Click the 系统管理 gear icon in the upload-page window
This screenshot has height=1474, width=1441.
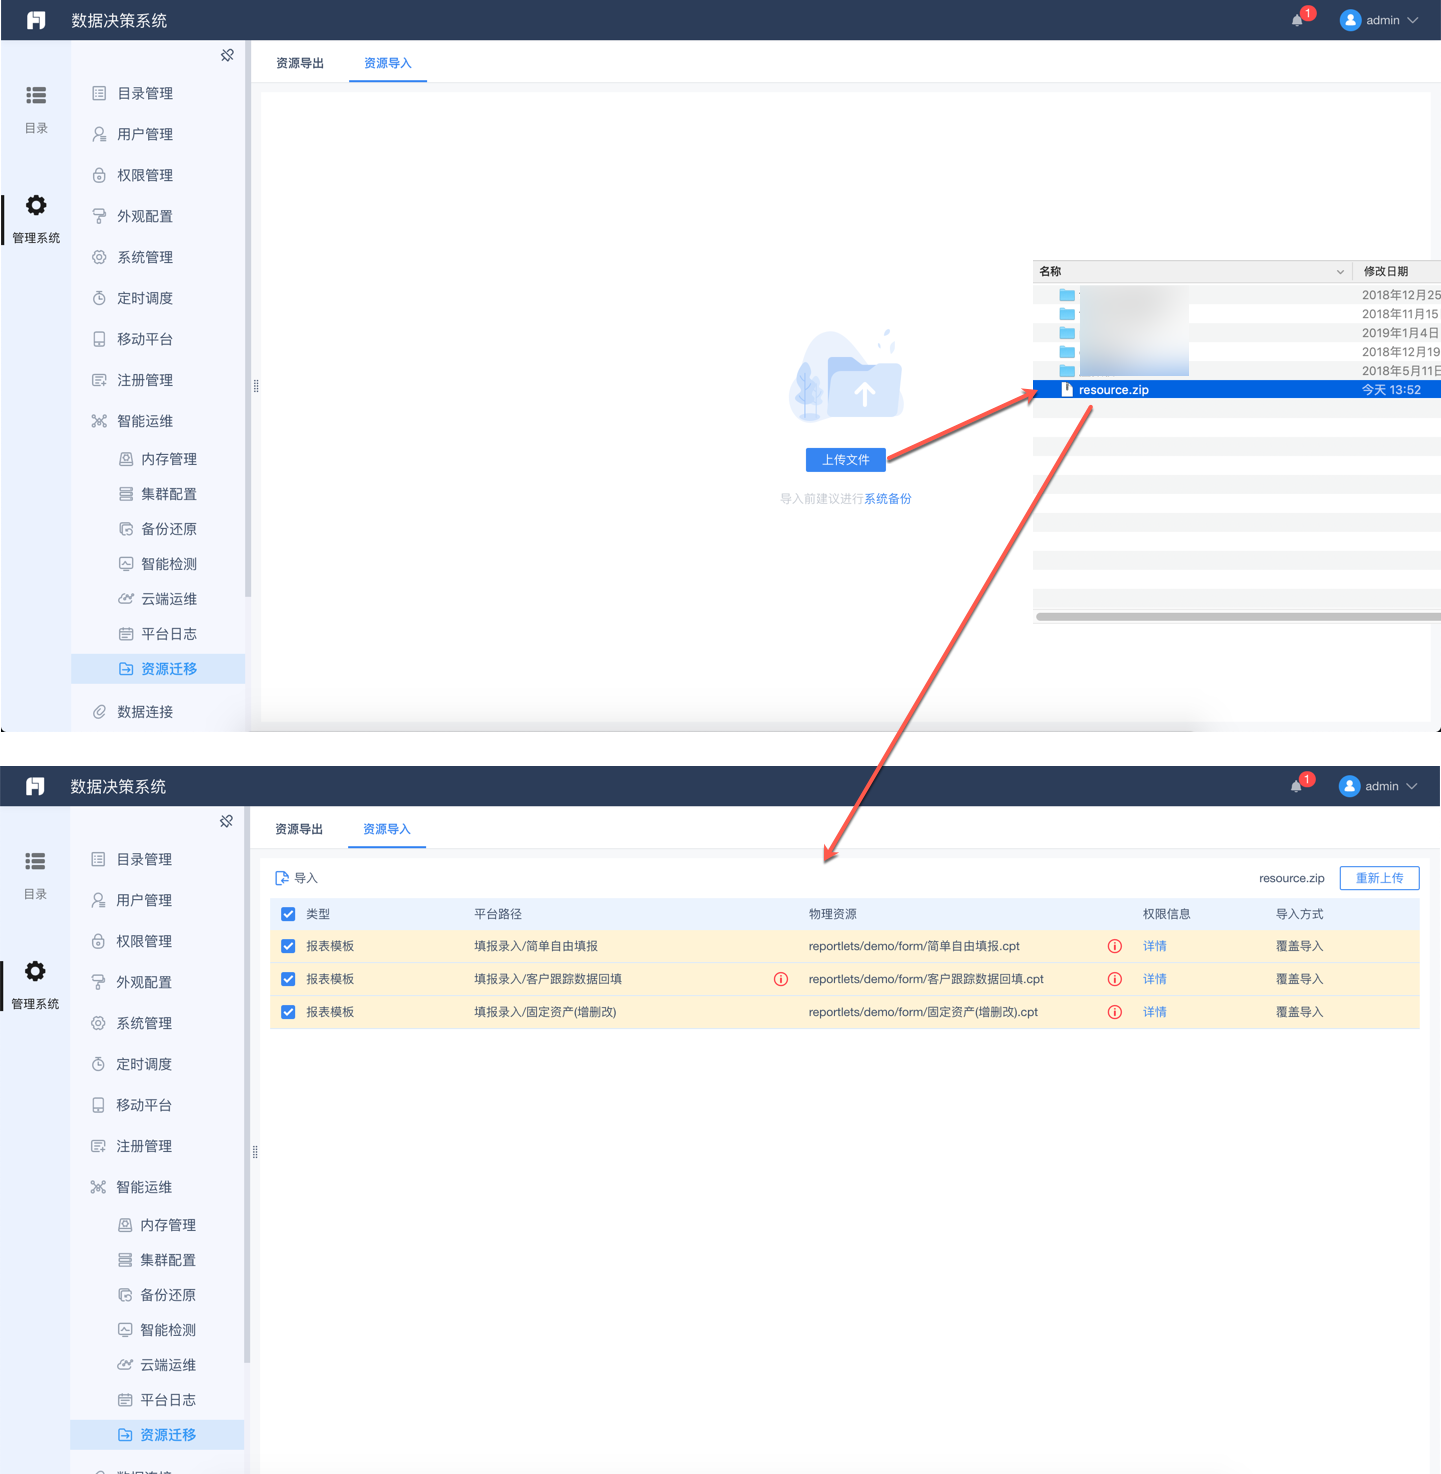[99, 257]
